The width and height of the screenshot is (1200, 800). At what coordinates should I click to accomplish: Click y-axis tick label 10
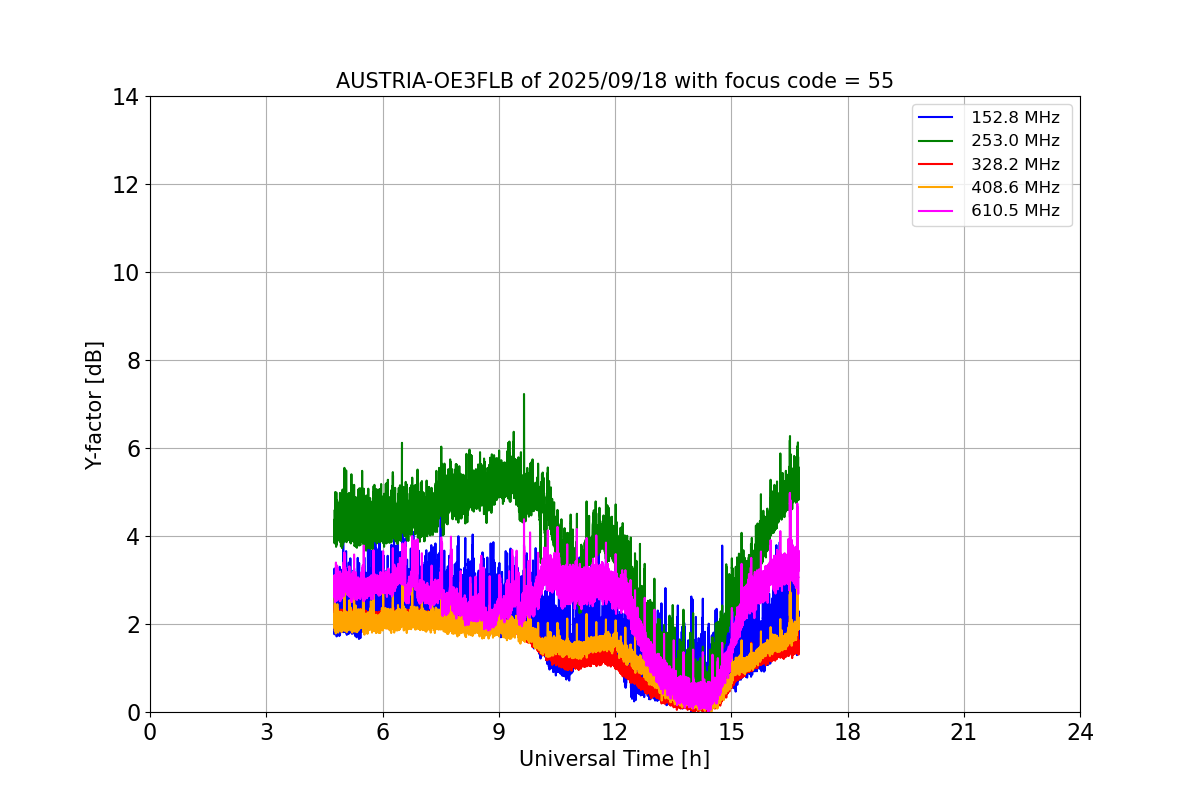pos(125,273)
